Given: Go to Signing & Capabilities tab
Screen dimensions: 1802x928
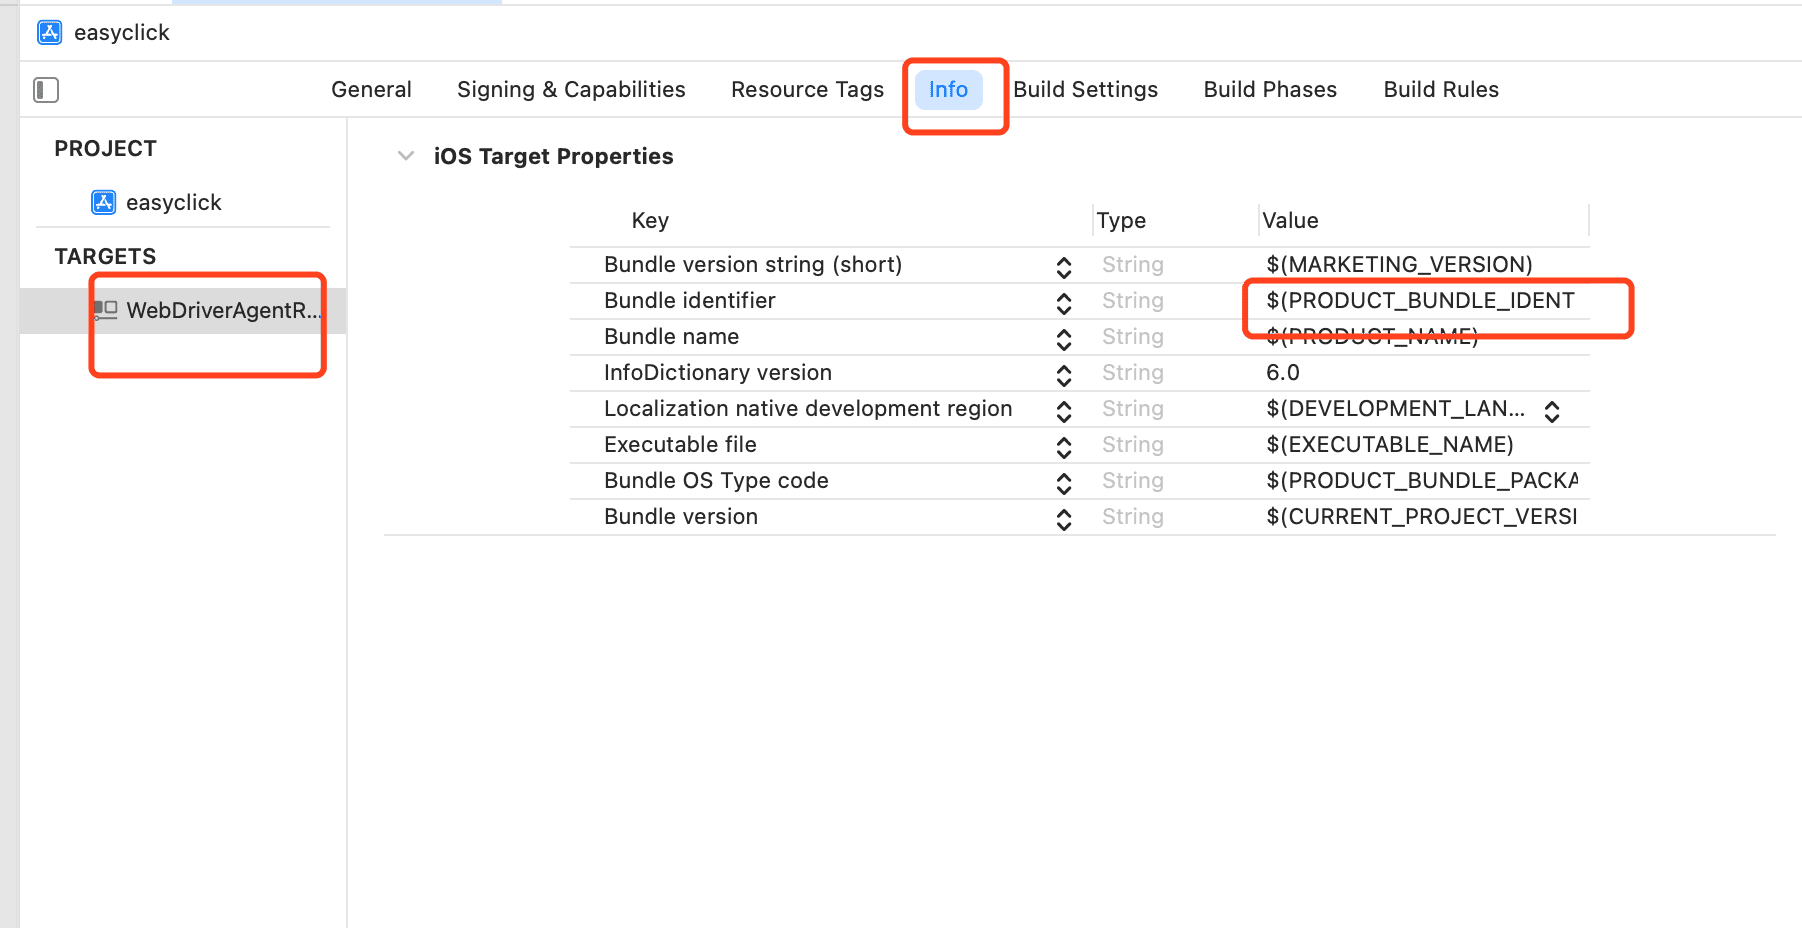Looking at the screenshot, I should [x=571, y=90].
